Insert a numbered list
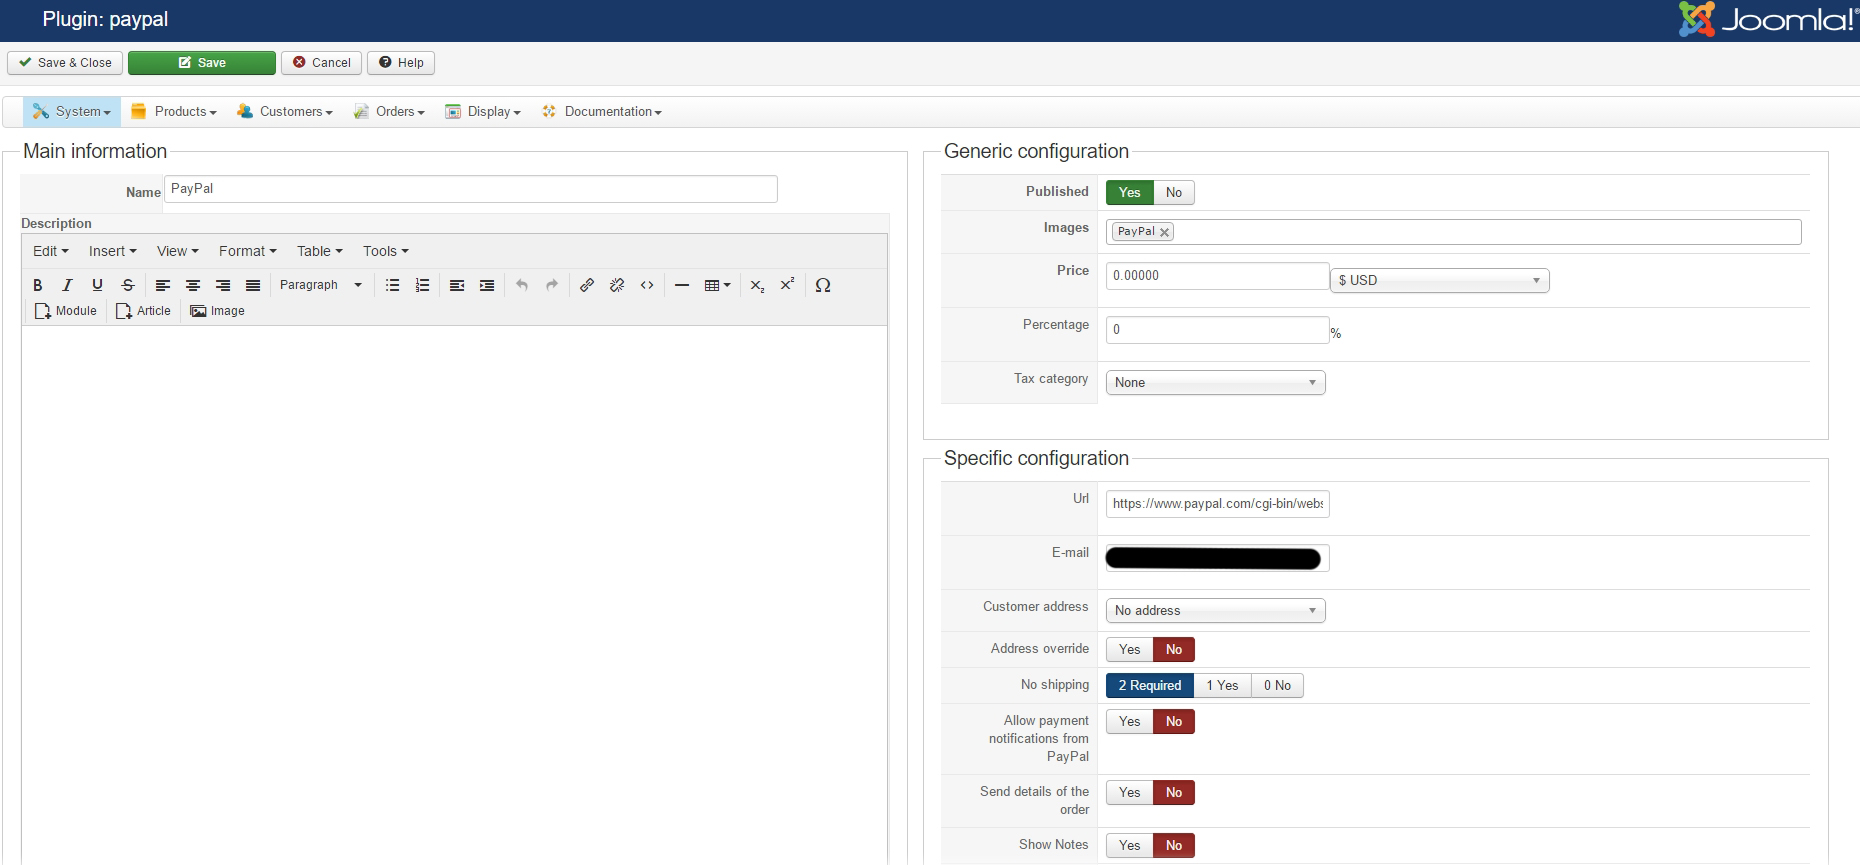This screenshot has height=865, width=1860. point(423,285)
